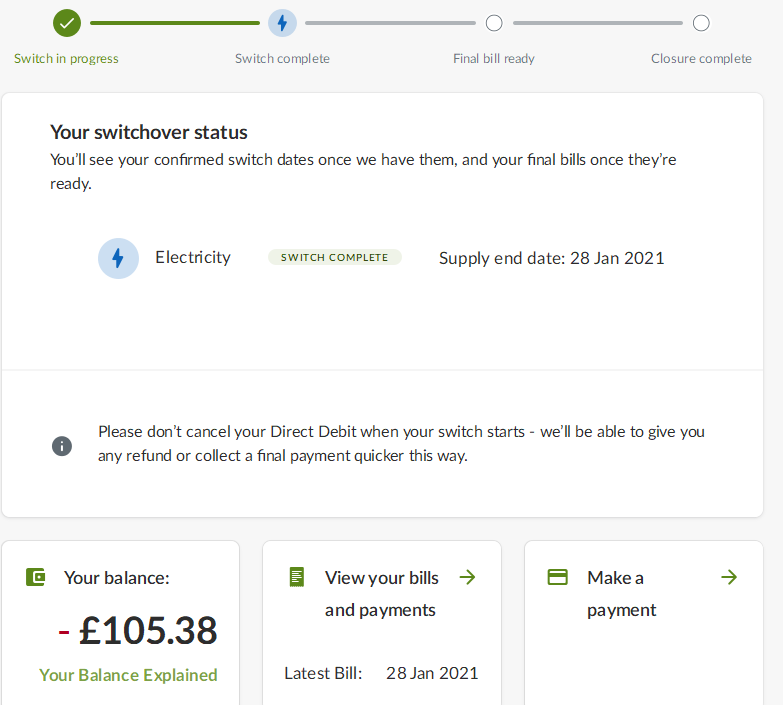The height and width of the screenshot is (705, 783).
Task: Click the 'Switch complete' step label
Action: 283,59
